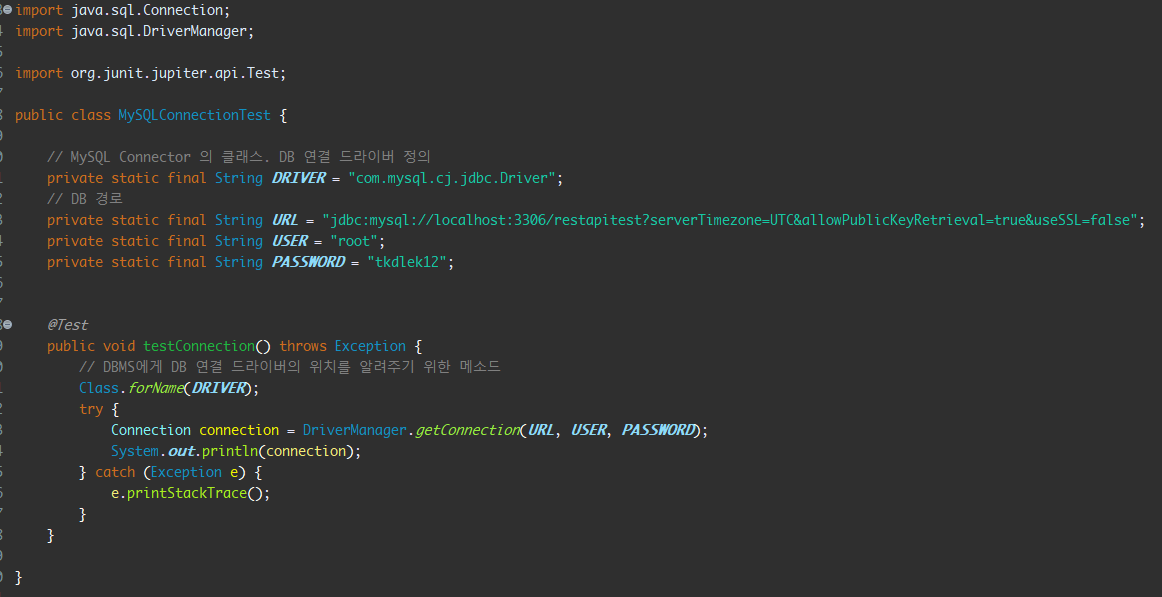Viewport: 1162px width, 597px height.
Task: Click the getConnection method call
Action: coord(467,430)
